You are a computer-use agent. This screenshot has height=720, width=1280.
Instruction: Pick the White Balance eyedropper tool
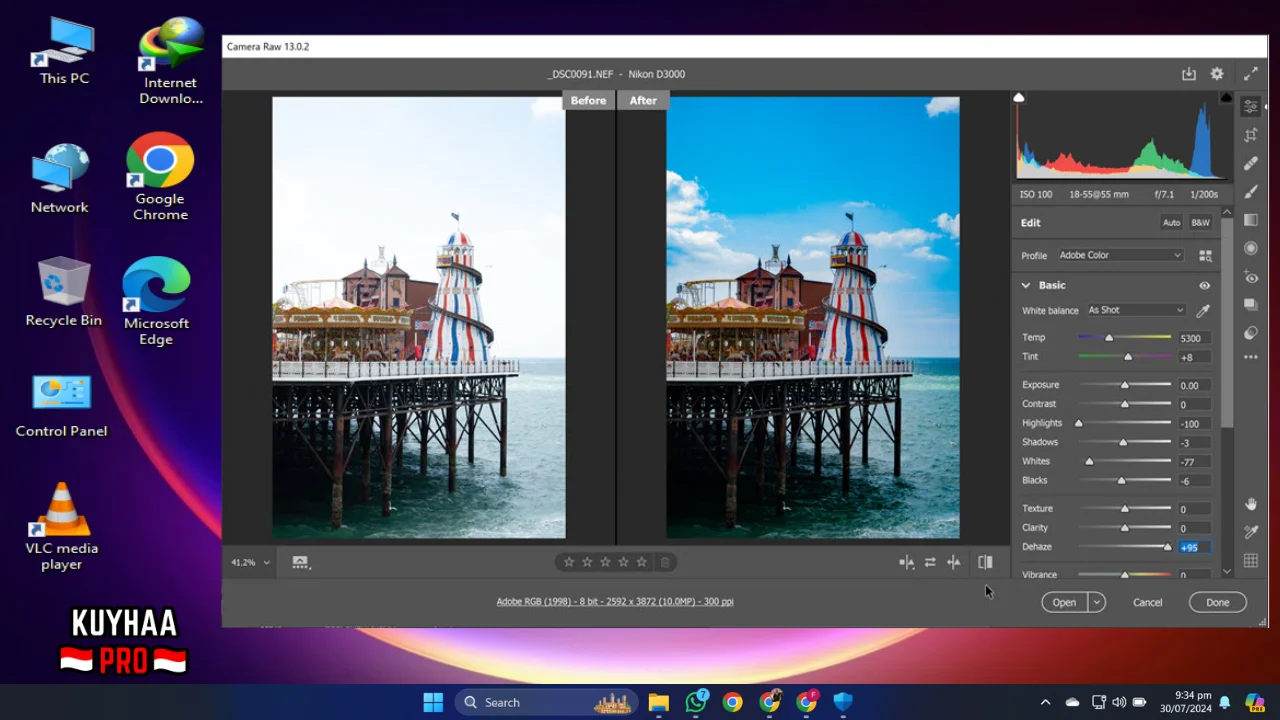[x=1203, y=311]
